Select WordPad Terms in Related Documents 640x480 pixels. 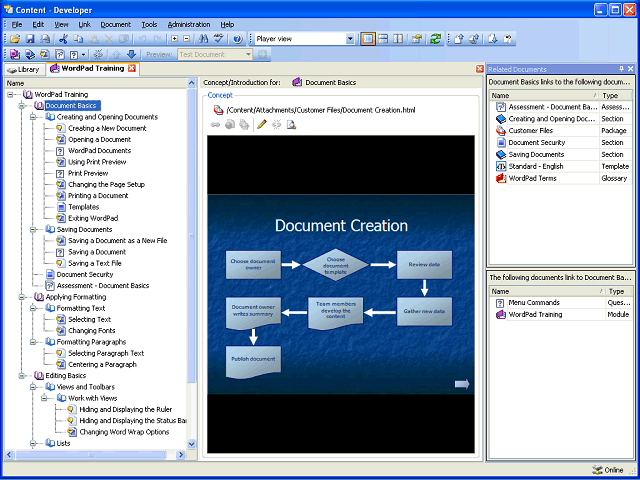click(535, 178)
